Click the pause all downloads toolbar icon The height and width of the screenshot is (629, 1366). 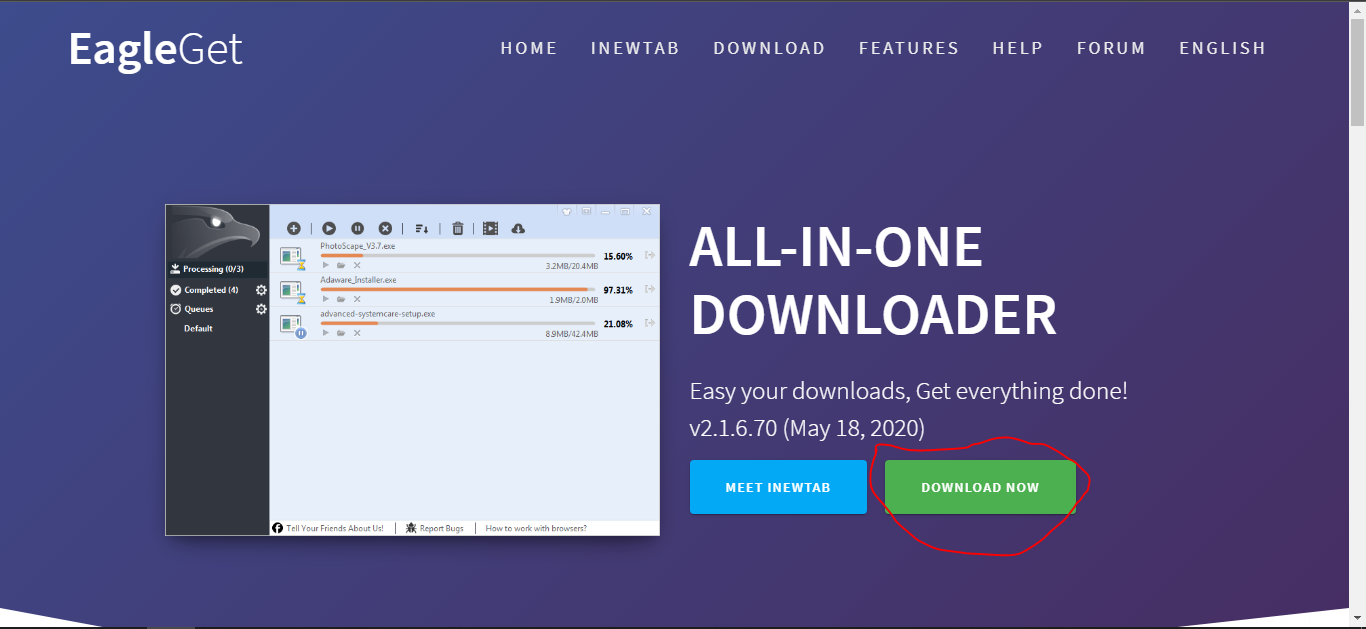tap(357, 228)
